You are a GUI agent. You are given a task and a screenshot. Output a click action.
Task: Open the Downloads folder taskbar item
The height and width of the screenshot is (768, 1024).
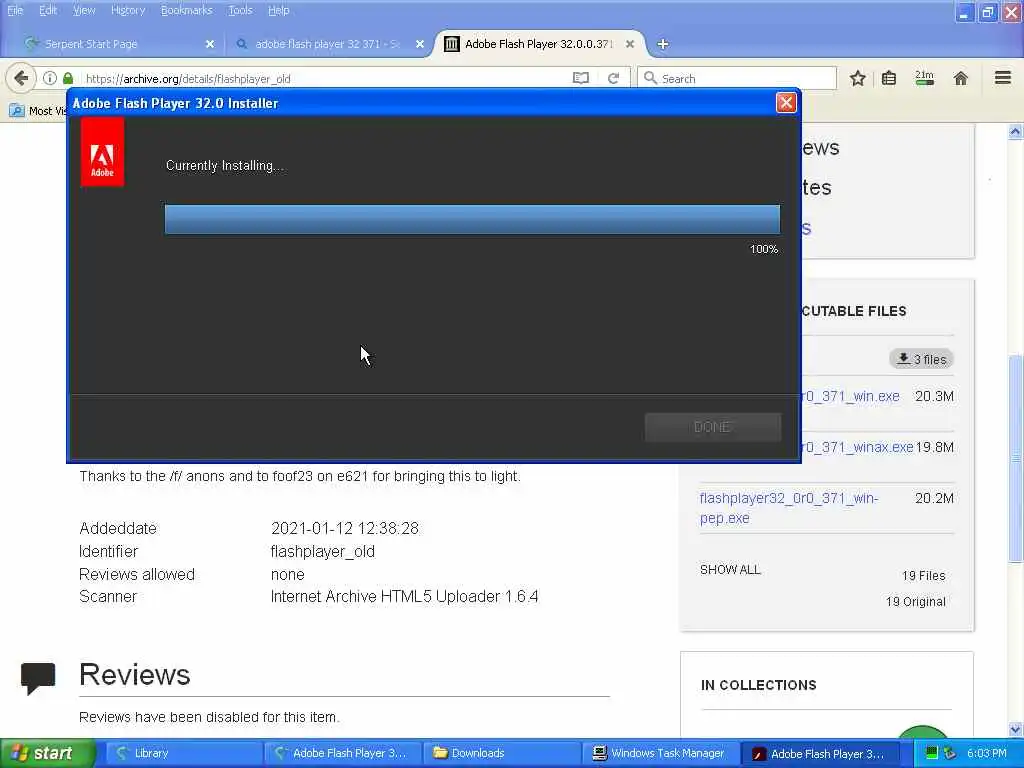[x=502, y=753]
